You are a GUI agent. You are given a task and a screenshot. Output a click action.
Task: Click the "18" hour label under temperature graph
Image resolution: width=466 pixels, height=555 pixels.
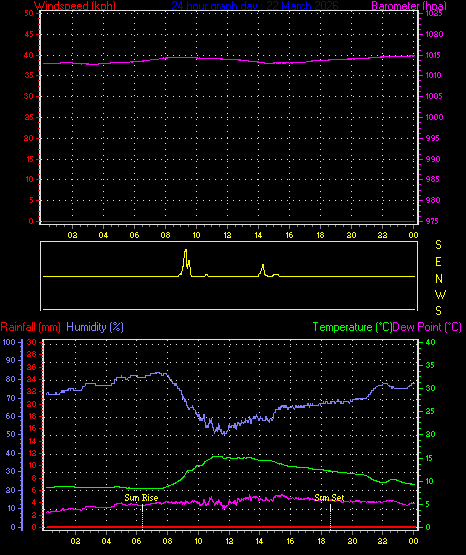[x=321, y=541]
